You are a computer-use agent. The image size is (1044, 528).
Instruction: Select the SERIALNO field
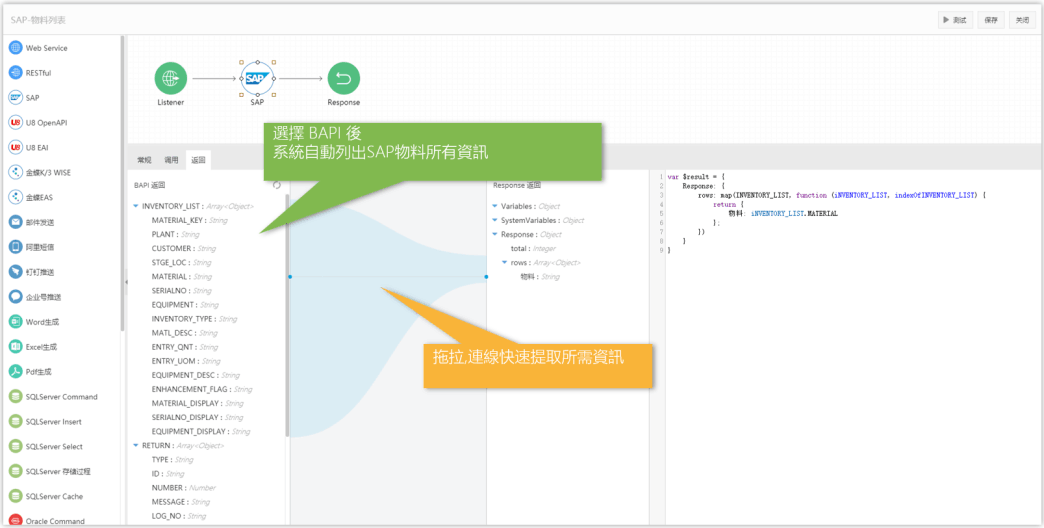point(181,290)
